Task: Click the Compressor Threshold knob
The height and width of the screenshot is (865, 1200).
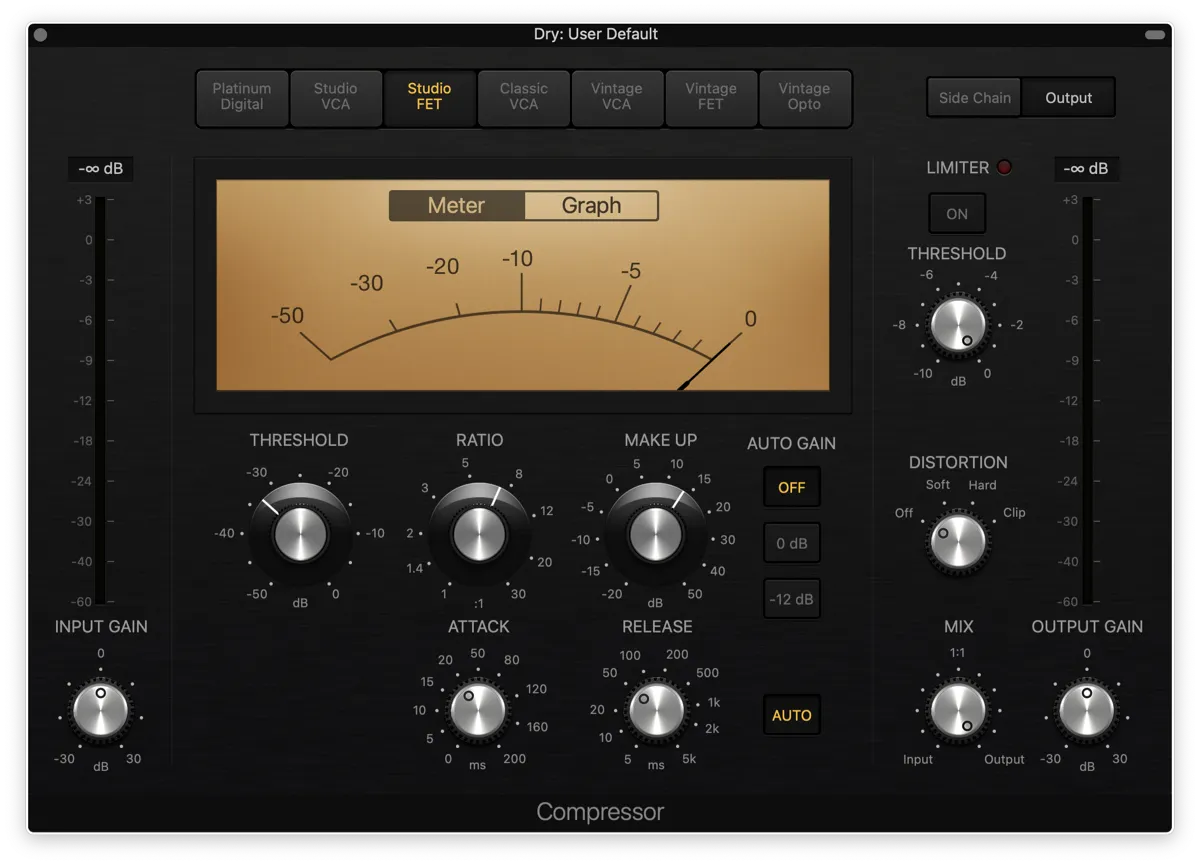Action: (x=300, y=533)
